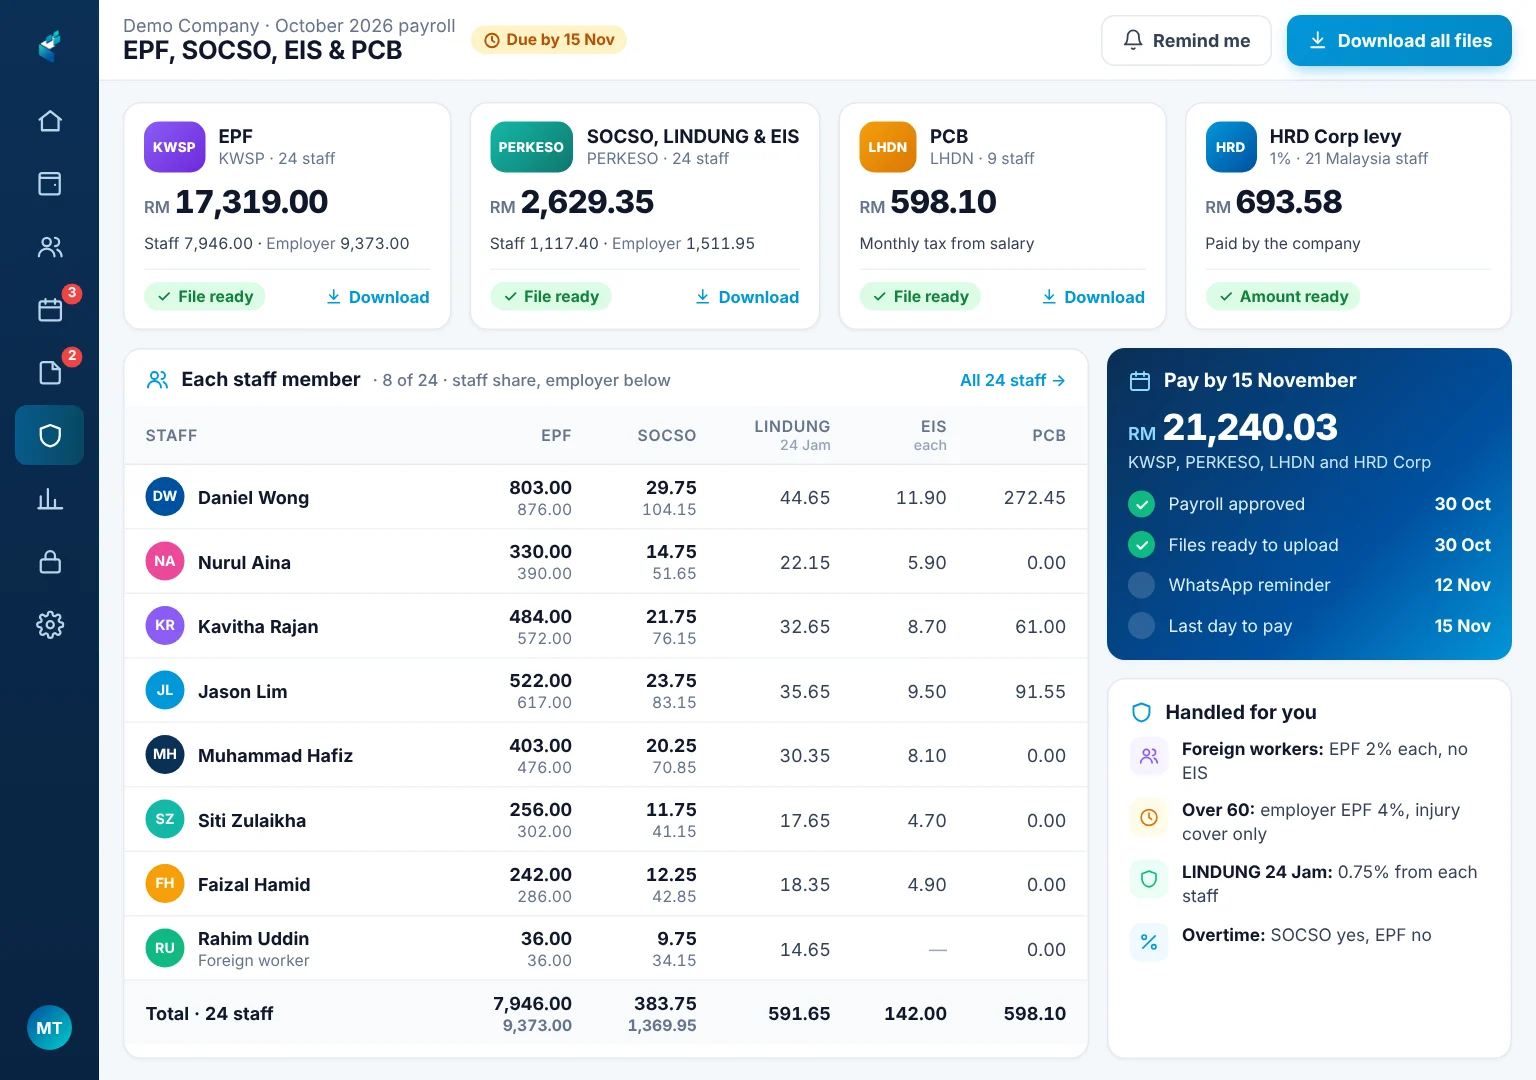The height and width of the screenshot is (1080, 1536).
Task: Click Download all files button
Action: point(1399,41)
